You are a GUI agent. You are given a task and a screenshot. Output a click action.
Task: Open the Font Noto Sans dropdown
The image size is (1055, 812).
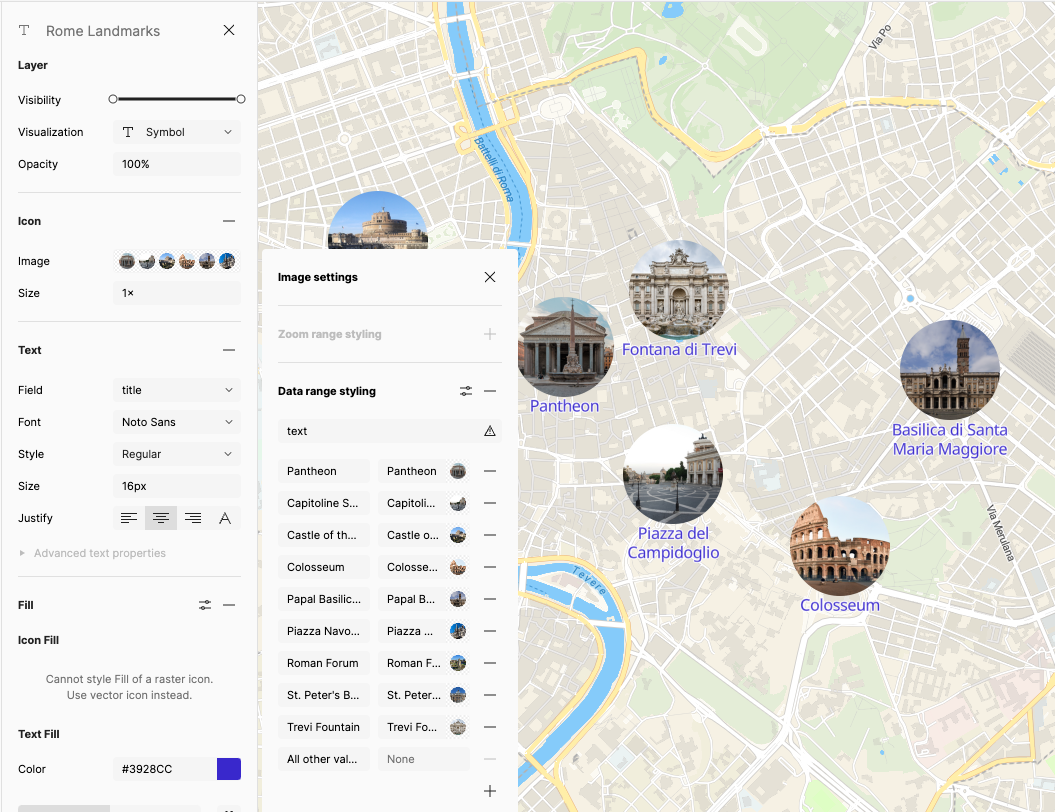[x=177, y=422]
